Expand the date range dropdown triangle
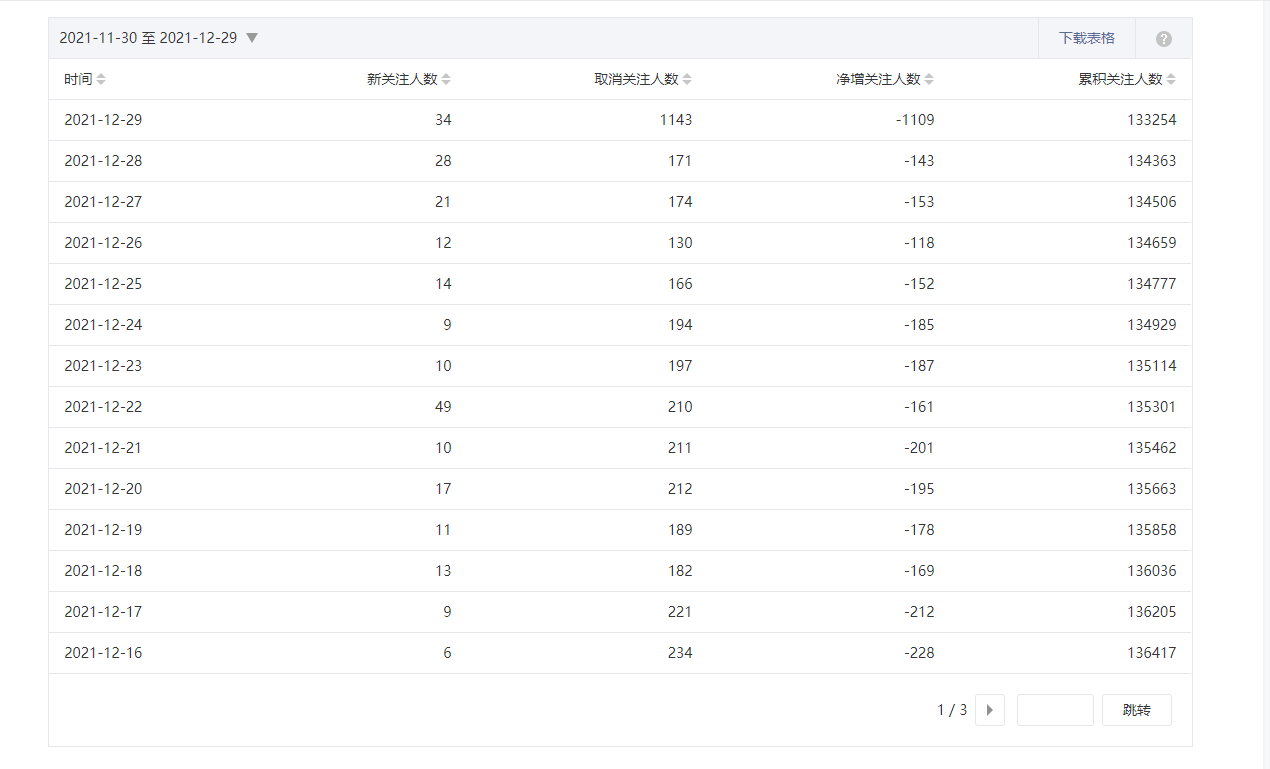Image resolution: width=1270 pixels, height=769 pixels. click(252, 38)
